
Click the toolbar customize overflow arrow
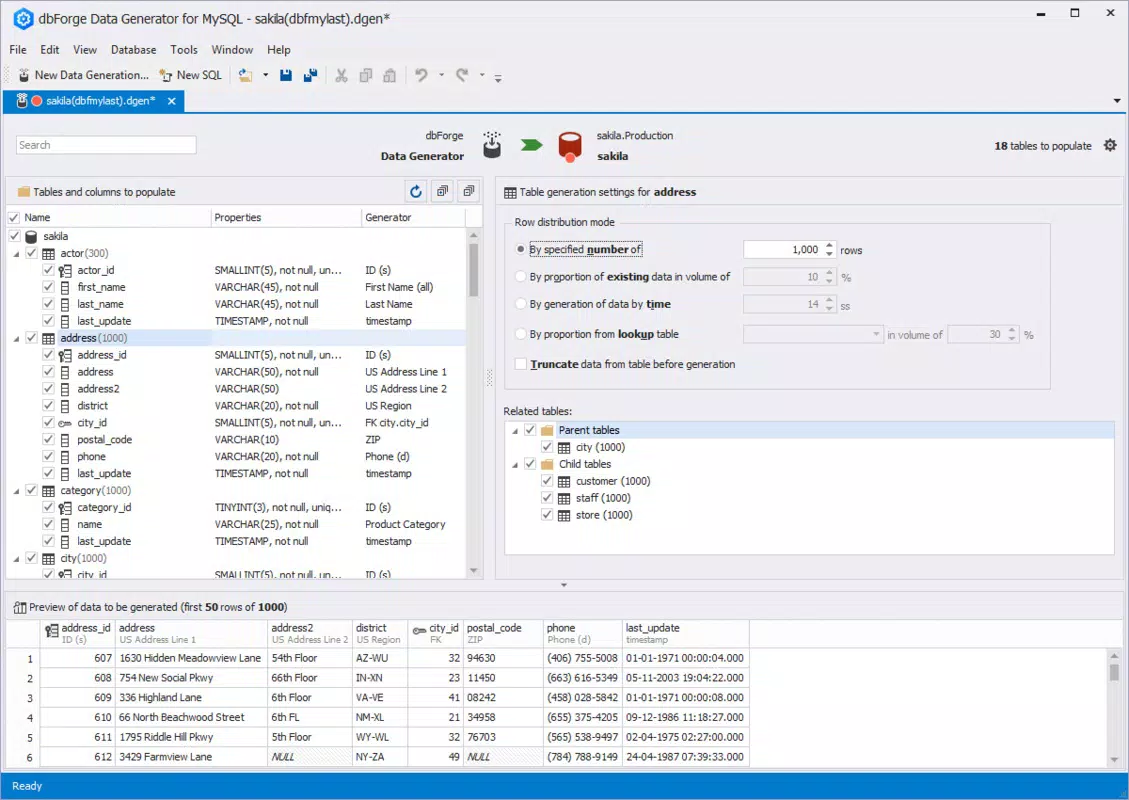point(498,77)
